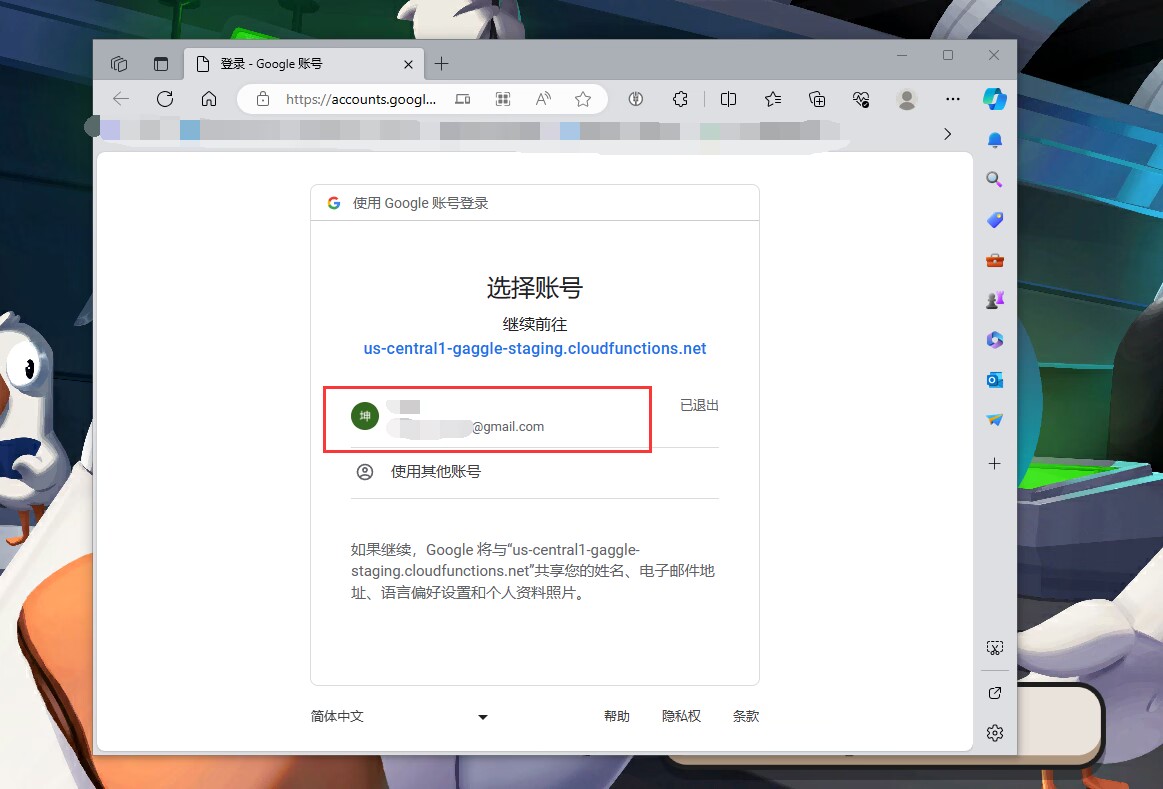Add this page to favorites

pyautogui.click(x=583, y=99)
